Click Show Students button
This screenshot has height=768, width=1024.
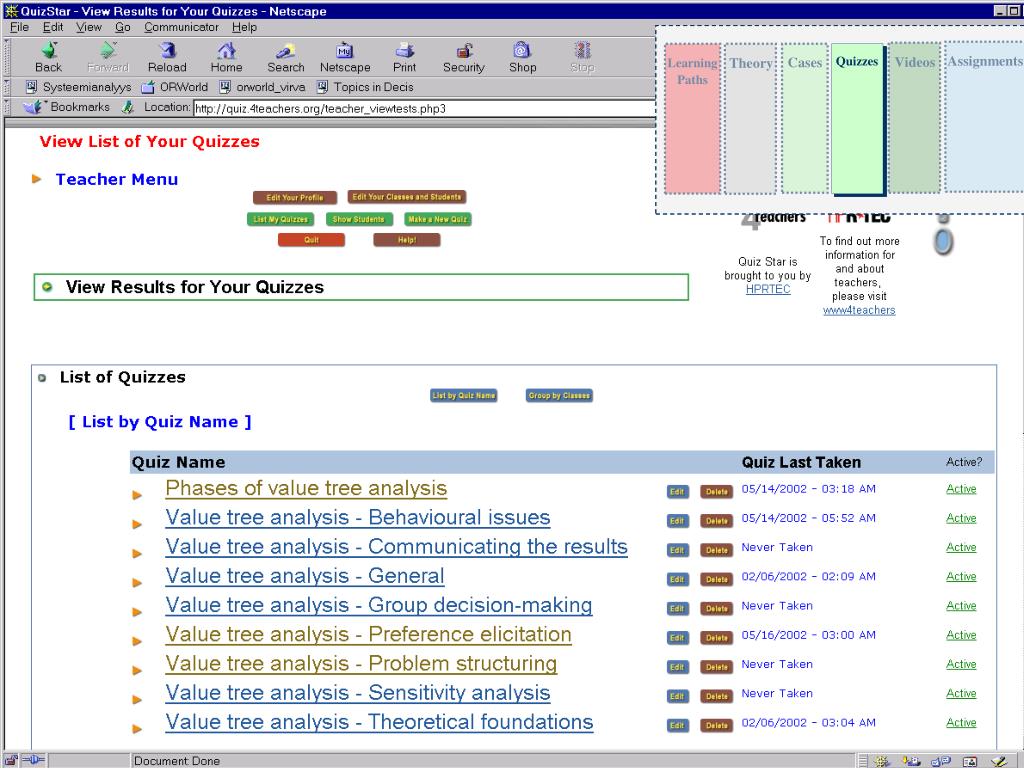click(x=359, y=219)
